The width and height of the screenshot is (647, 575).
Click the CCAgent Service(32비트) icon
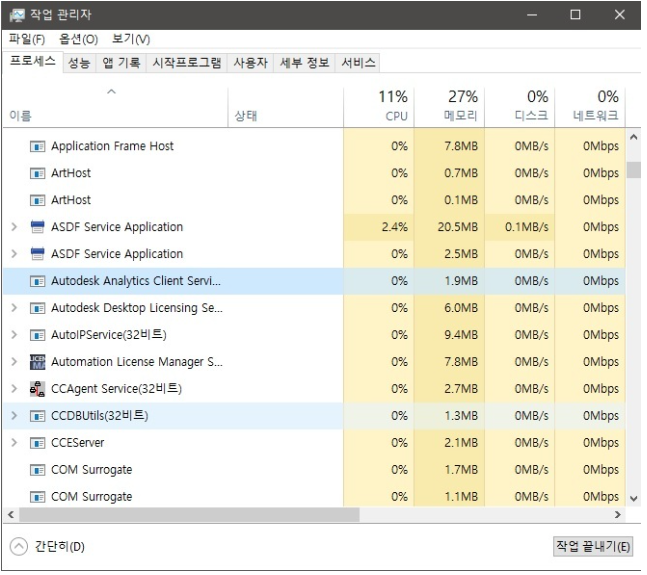pyautogui.click(x=38, y=389)
